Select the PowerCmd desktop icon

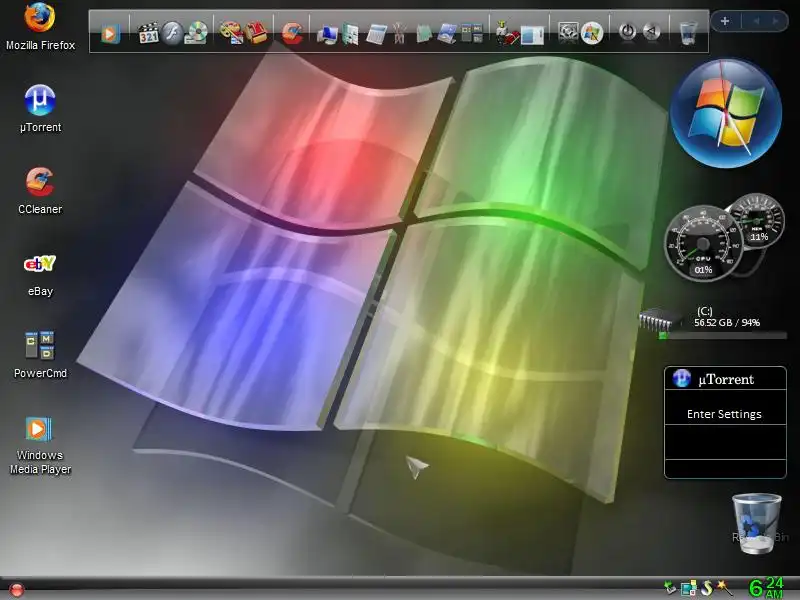[x=40, y=355]
